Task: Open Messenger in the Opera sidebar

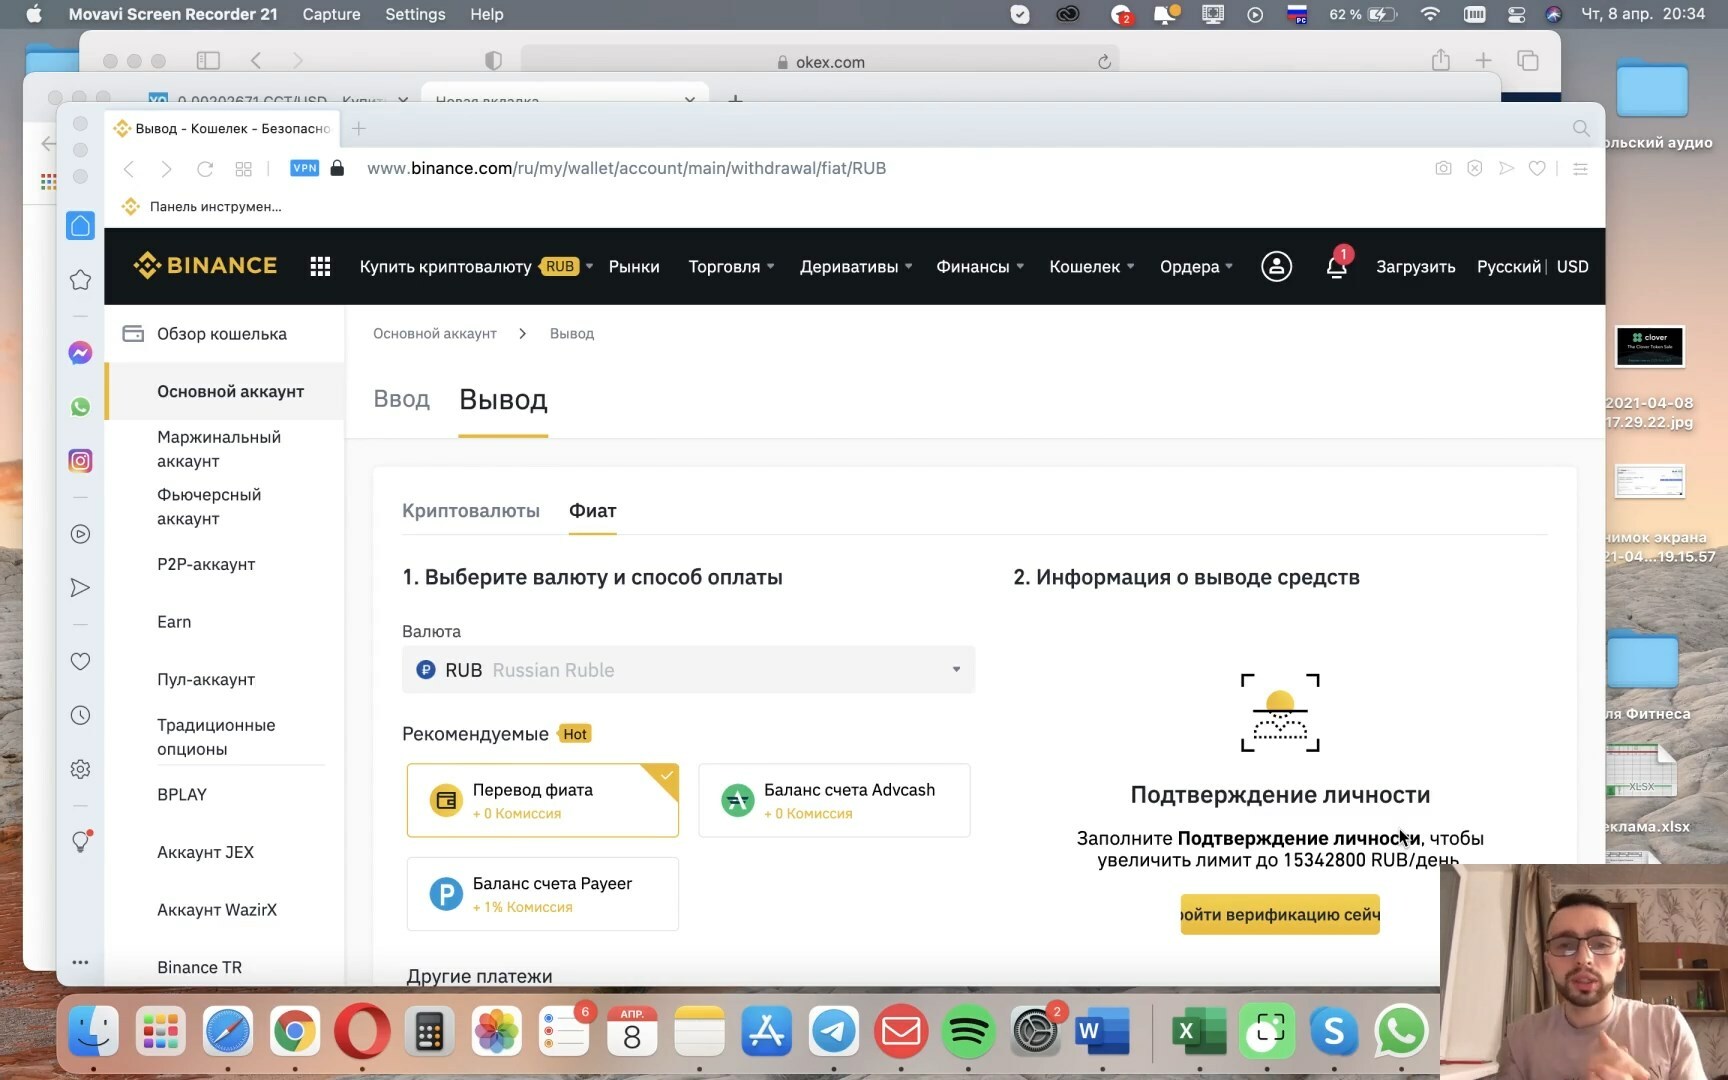Action: click(81, 353)
